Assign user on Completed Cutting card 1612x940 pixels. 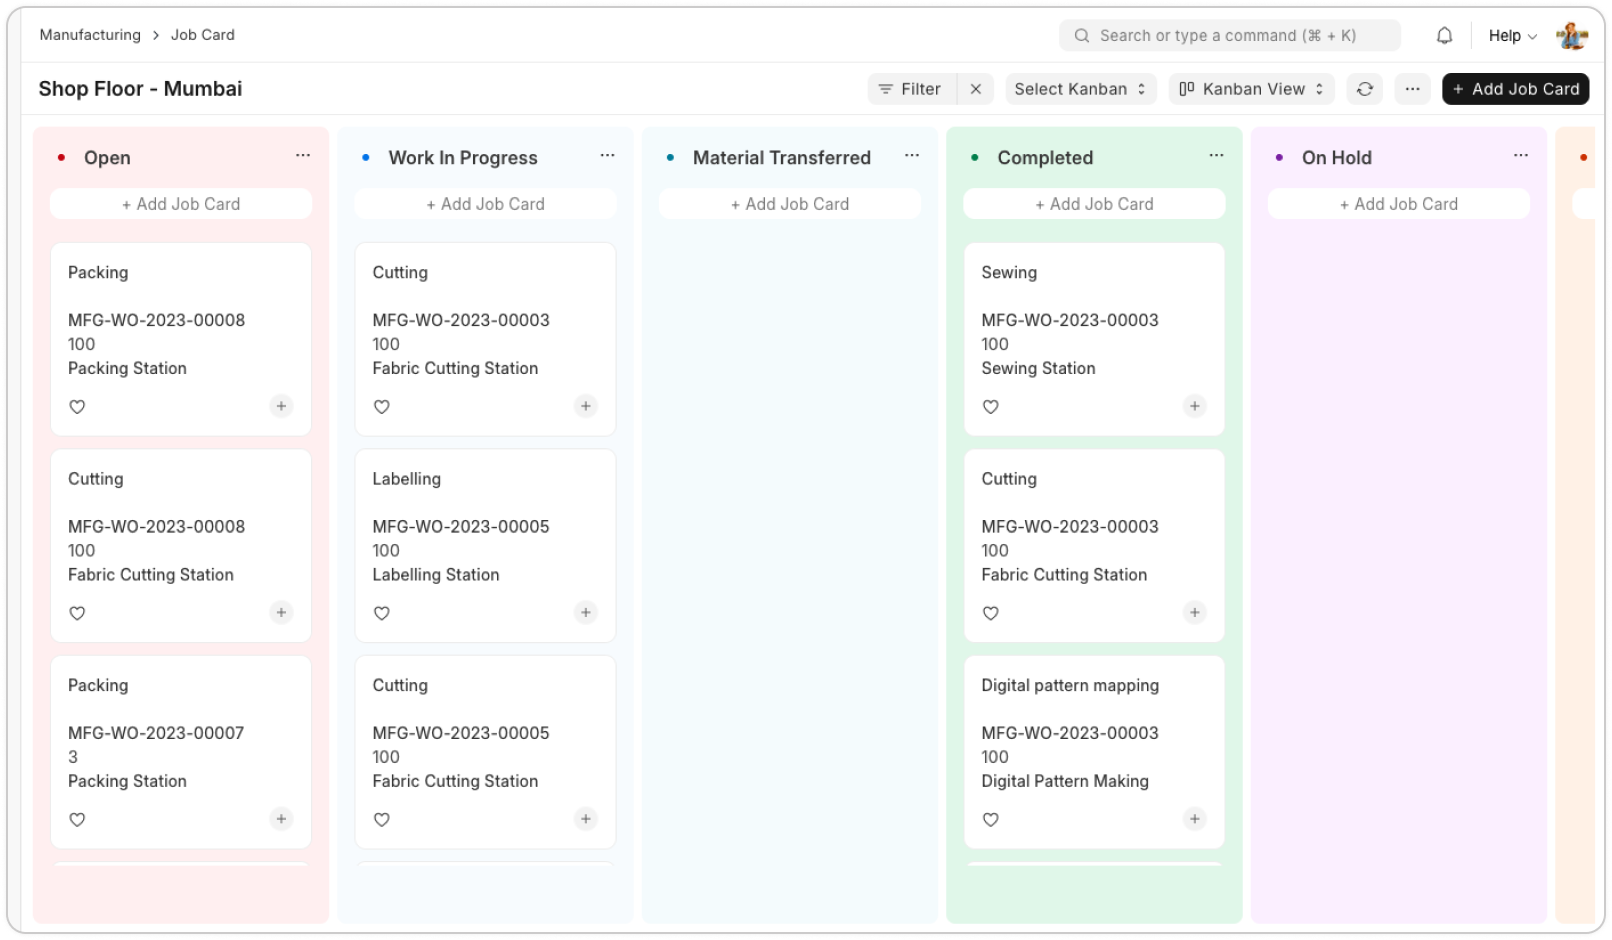point(1195,612)
